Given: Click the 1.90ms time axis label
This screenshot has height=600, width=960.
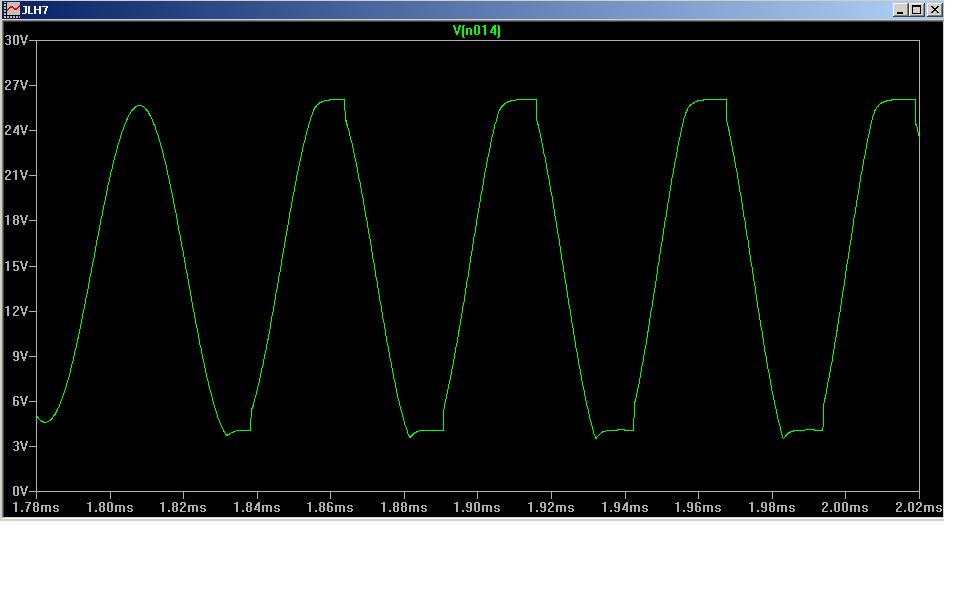Looking at the screenshot, I should point(477,508).
